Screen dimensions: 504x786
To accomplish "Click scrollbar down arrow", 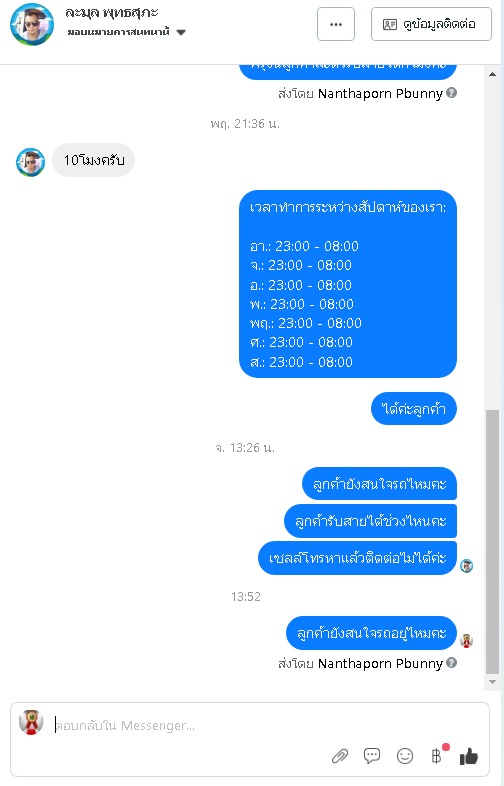I will (492, 682).
